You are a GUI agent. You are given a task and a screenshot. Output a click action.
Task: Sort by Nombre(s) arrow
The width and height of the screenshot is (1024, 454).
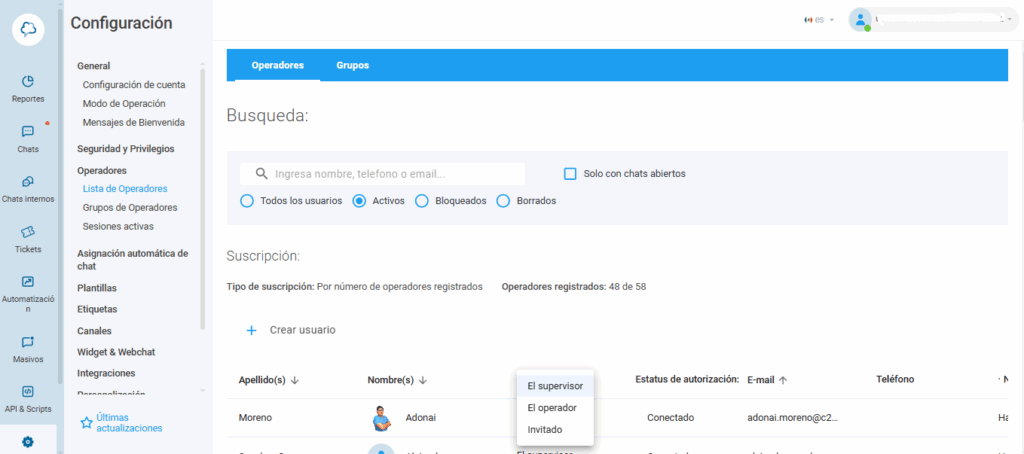(x=423, y=380)
